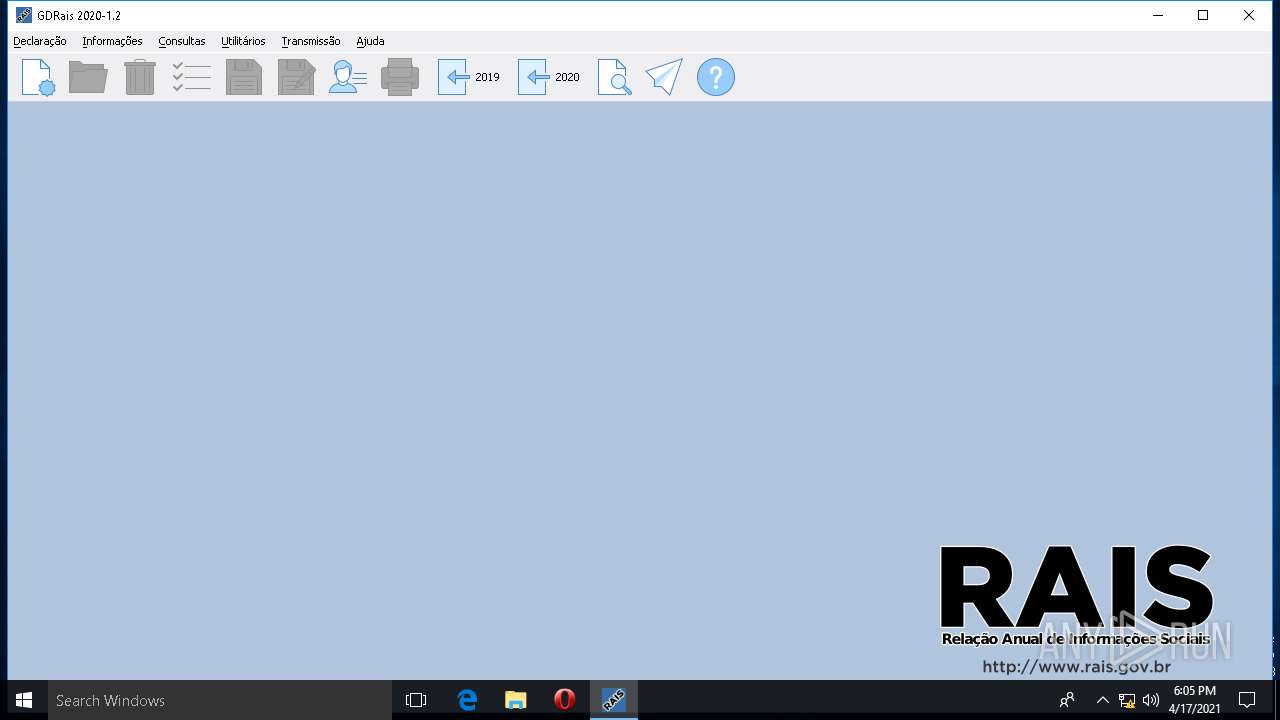
Task: Open the Action Center notifications icon
Action: [x=1247, y=700]
